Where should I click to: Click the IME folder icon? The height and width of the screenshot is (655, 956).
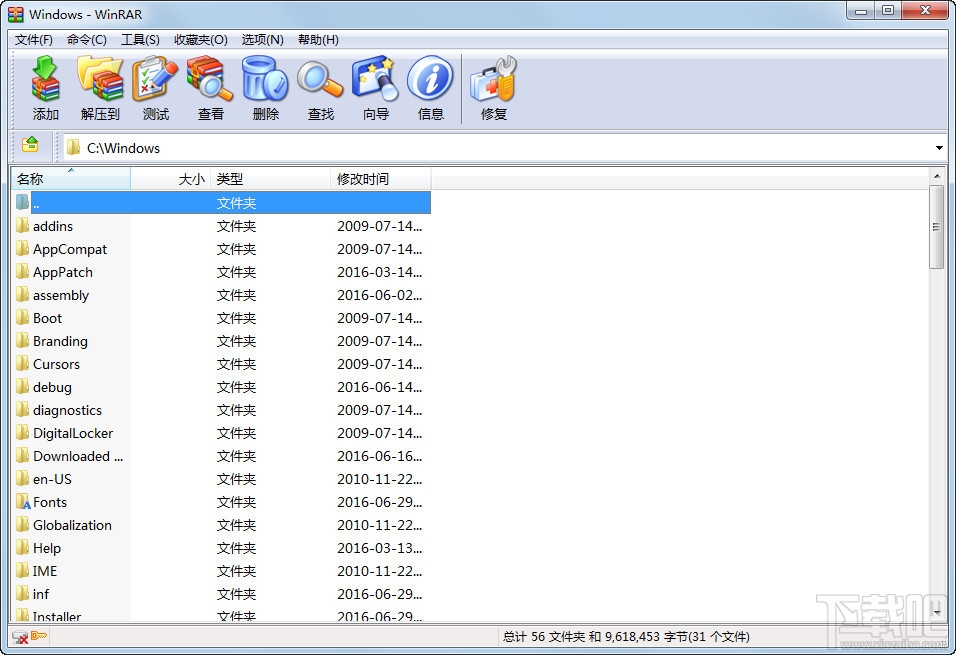point(23,571)
